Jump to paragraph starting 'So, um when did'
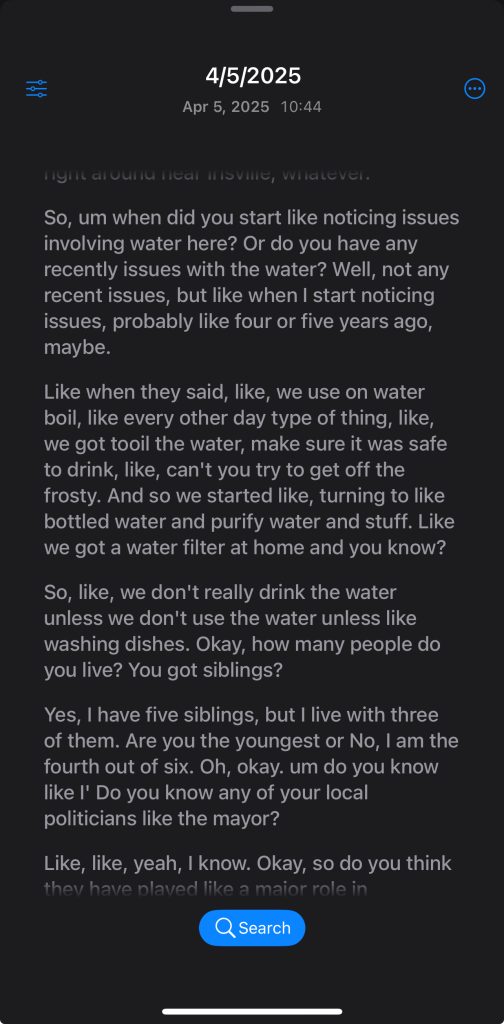 tap(252, 282)
